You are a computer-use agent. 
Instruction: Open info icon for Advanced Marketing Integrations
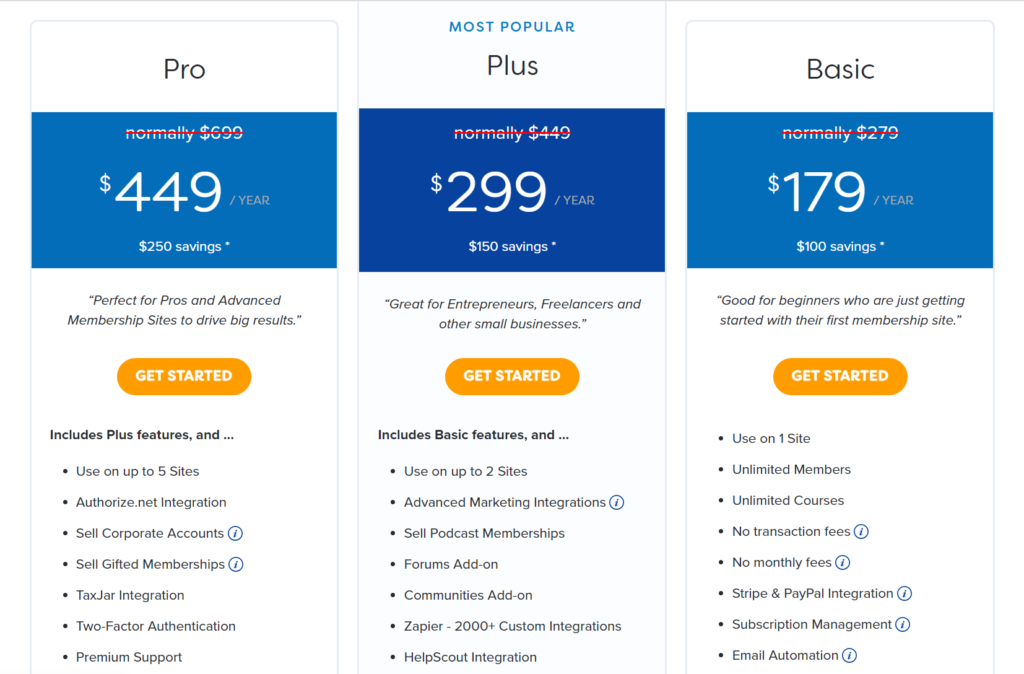pos(616,502)
